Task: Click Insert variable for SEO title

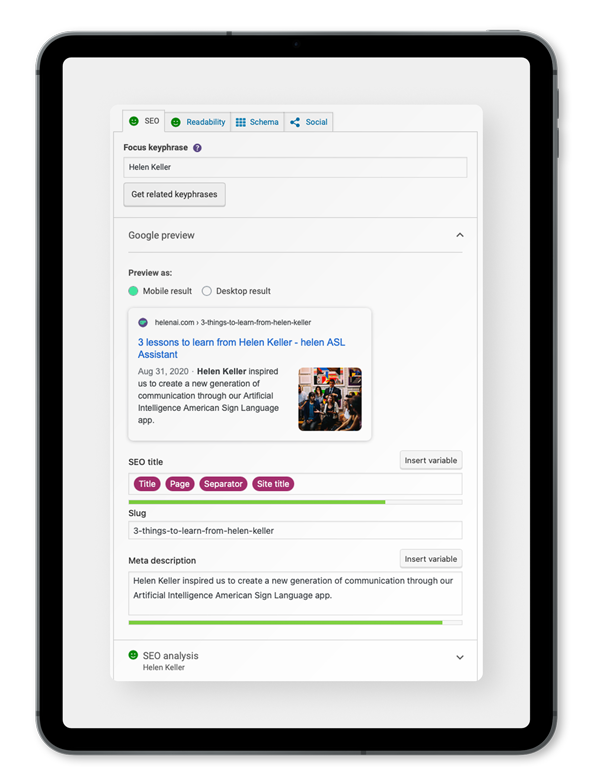Action: point(431,460)
